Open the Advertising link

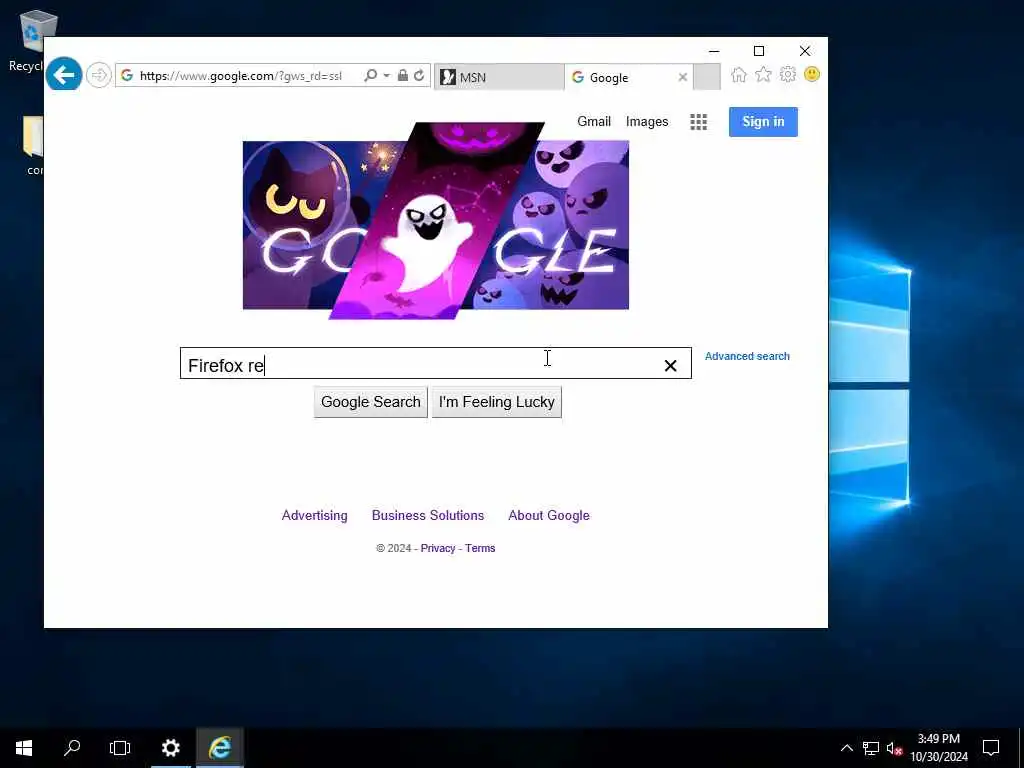[314, 515]
